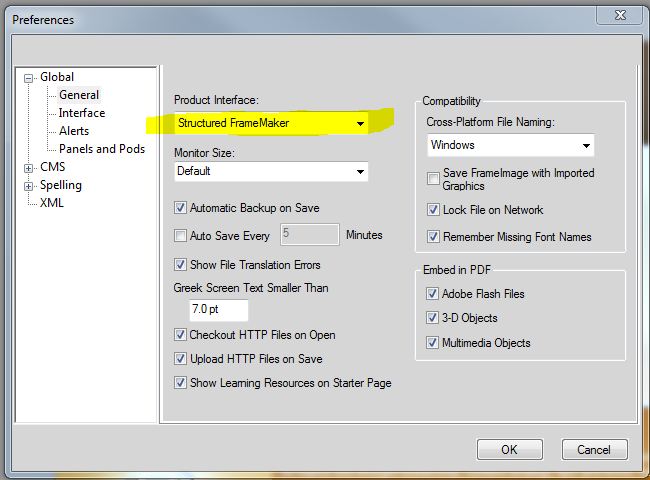Toggle Checkout HTTP Files on Open
Viewport: 650px width, 480px height.
coord(180,334)
